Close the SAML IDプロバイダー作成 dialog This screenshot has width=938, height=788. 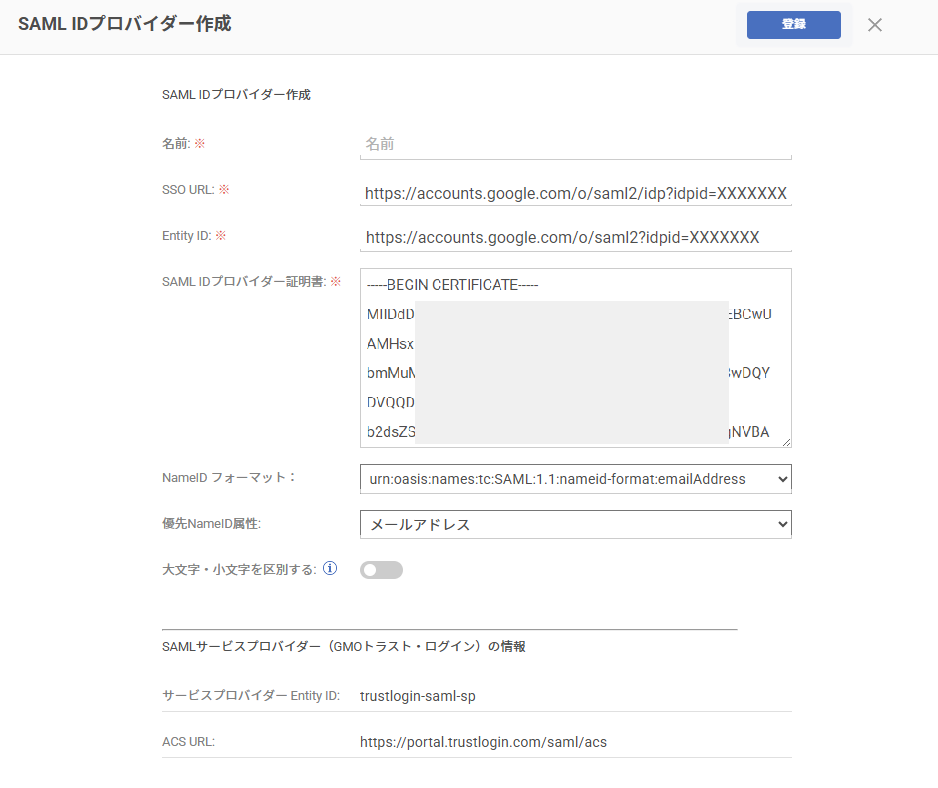(x=875, y=25)
